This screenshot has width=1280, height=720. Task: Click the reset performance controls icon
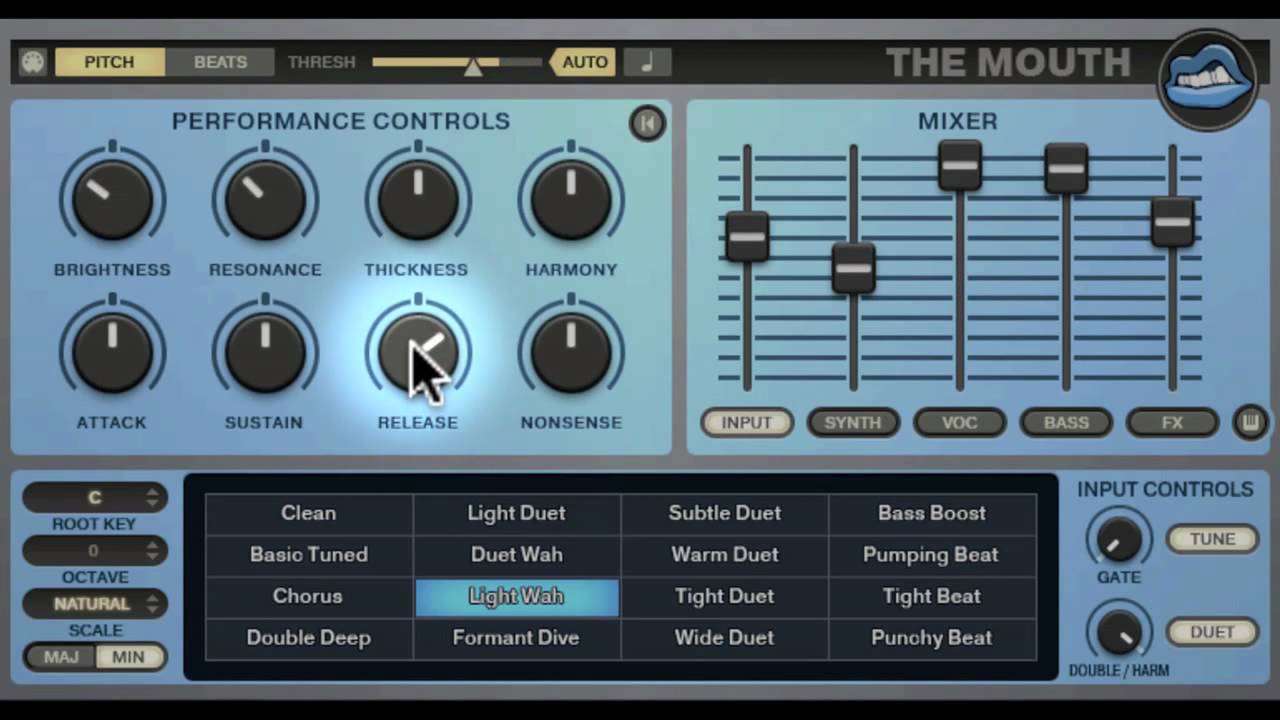click(x=647, y=123)
